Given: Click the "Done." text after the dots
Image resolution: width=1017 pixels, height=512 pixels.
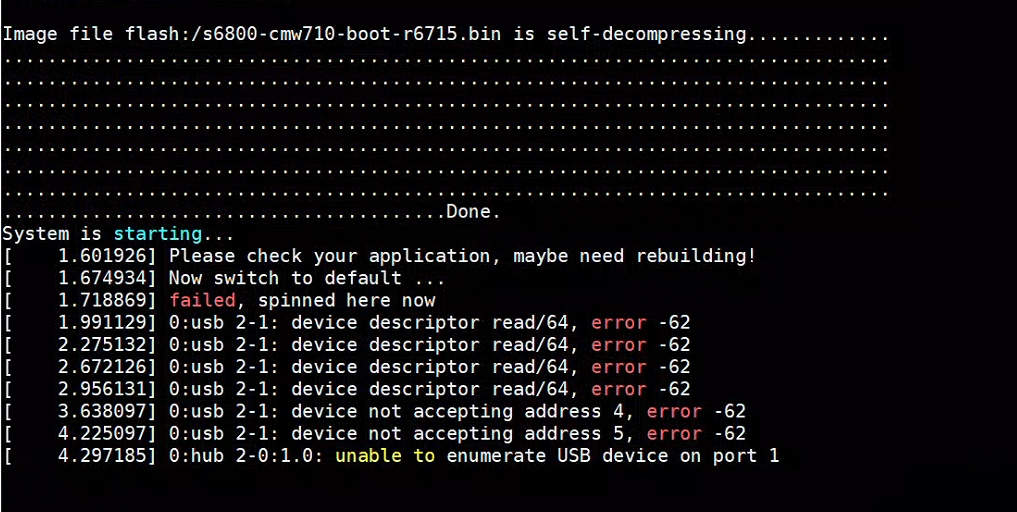Looking at the screenshot, I should tap(473, 212).
